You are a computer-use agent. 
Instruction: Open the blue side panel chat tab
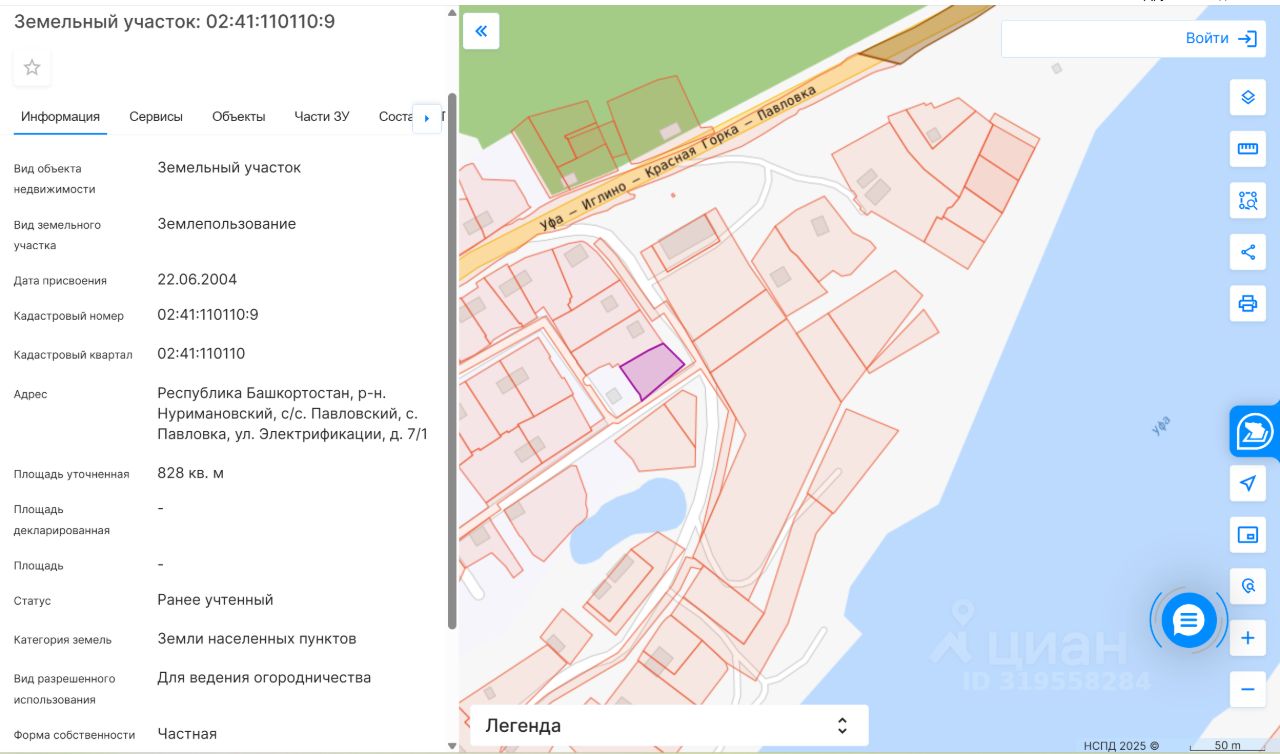click(1254, 432)
